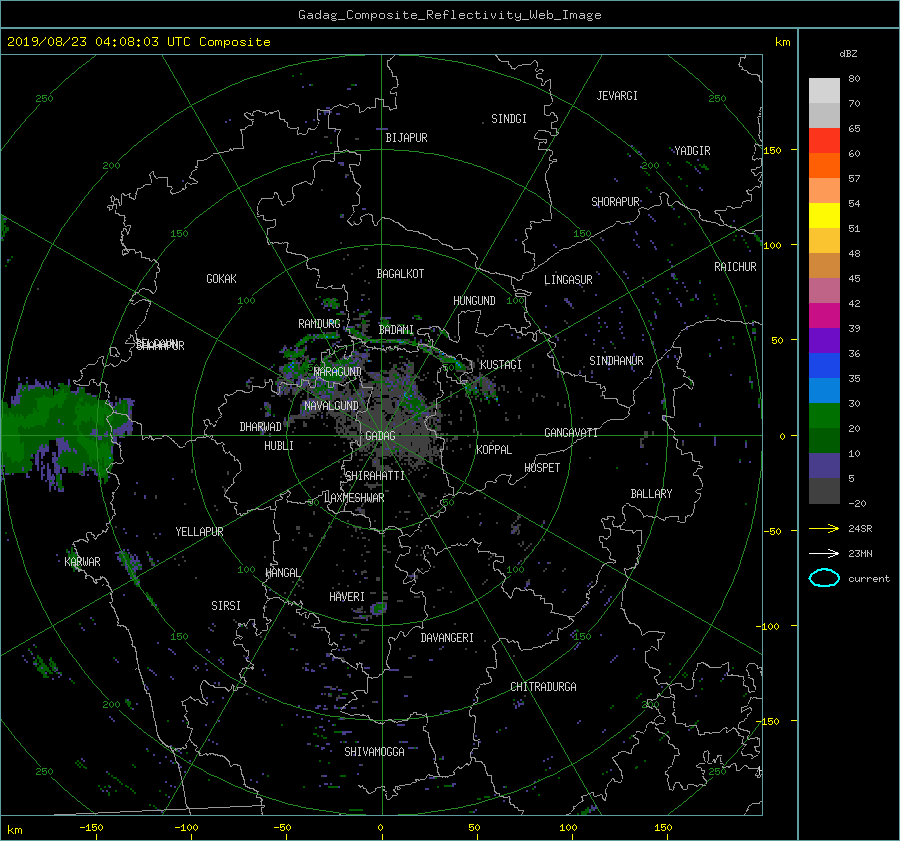
Task: Click the BALLARY city label
Action: tap(651, 494)
